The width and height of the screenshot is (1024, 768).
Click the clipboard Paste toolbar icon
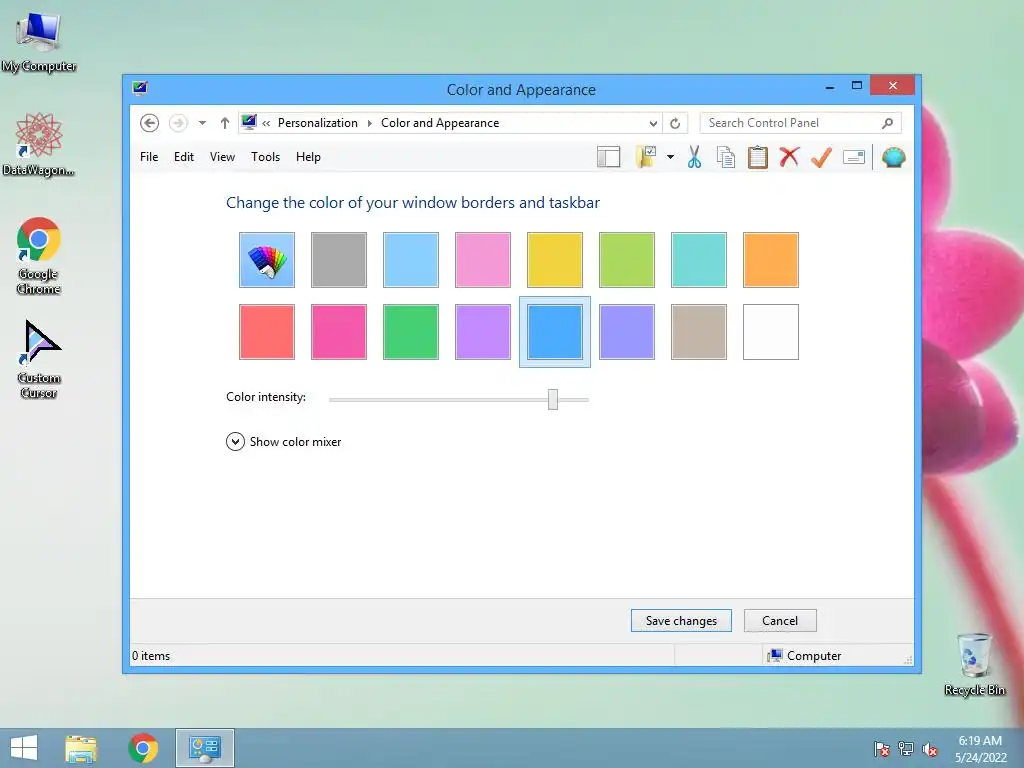(x=758, y=157)
